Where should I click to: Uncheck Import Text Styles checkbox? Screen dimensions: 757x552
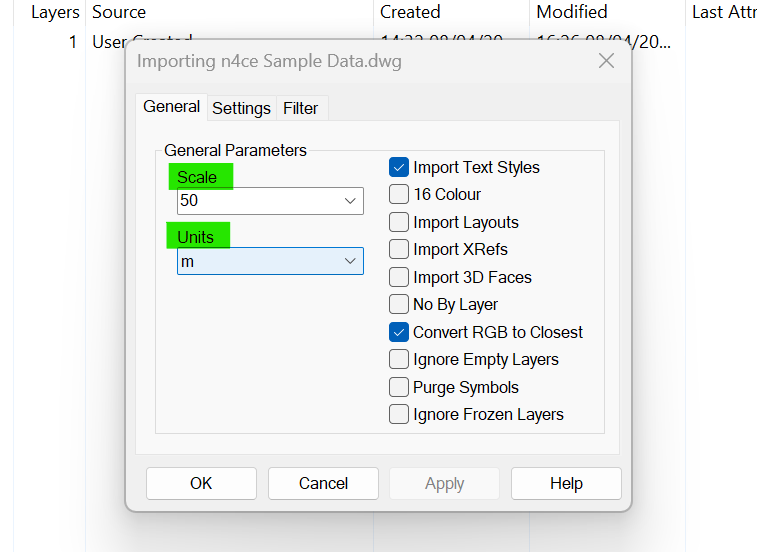399,167
